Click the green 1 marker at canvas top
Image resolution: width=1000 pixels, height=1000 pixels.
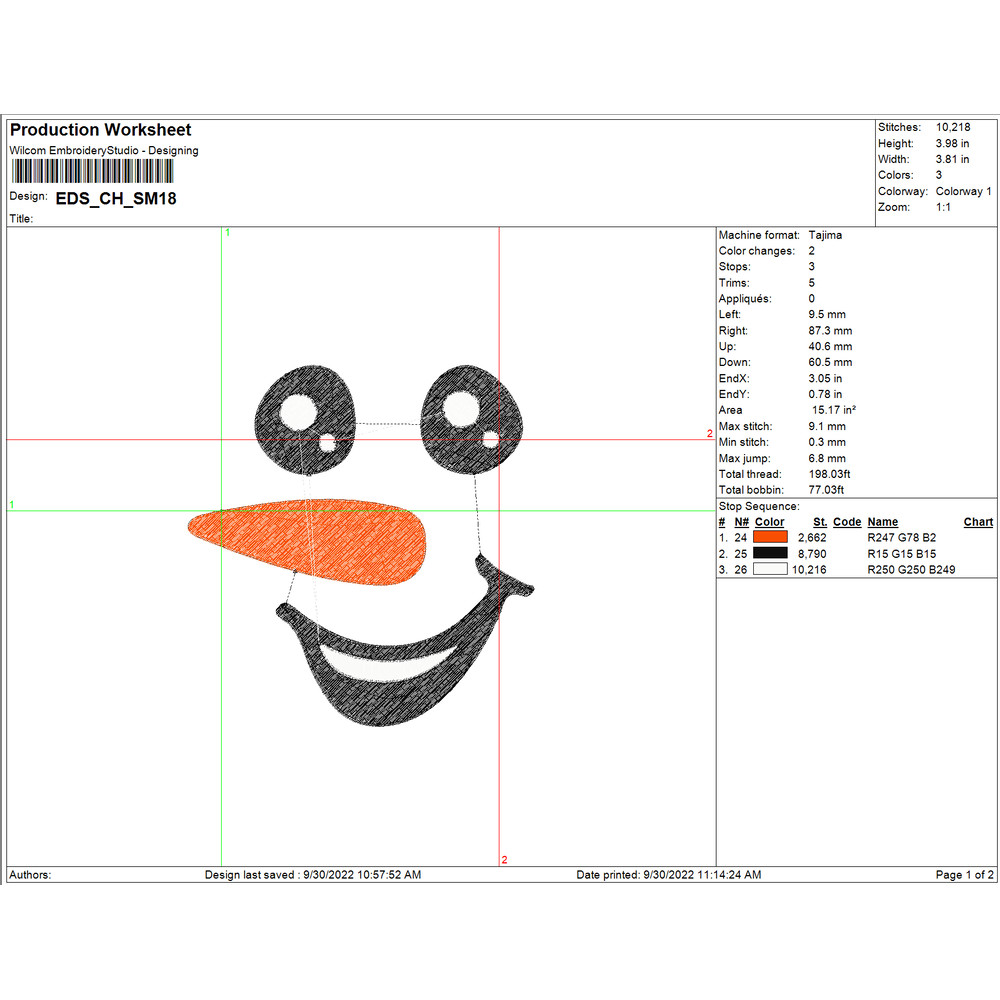pyautogui.click(x=227, y=232)
